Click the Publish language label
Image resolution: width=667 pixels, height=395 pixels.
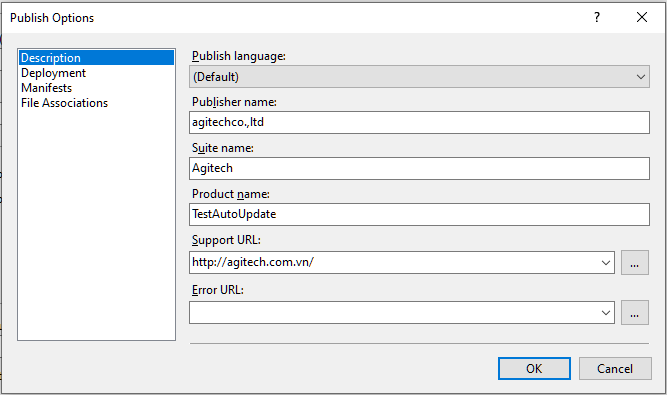point(239,56)
